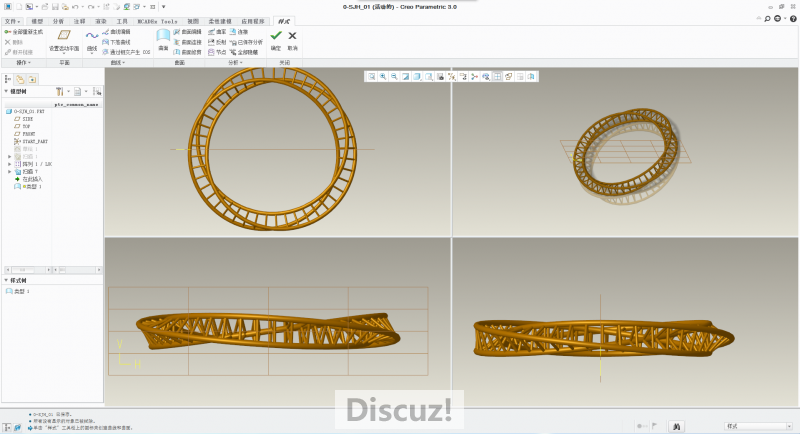
Task: Expand the 扫描 7 sweep tree node
Action: (9, 171)
